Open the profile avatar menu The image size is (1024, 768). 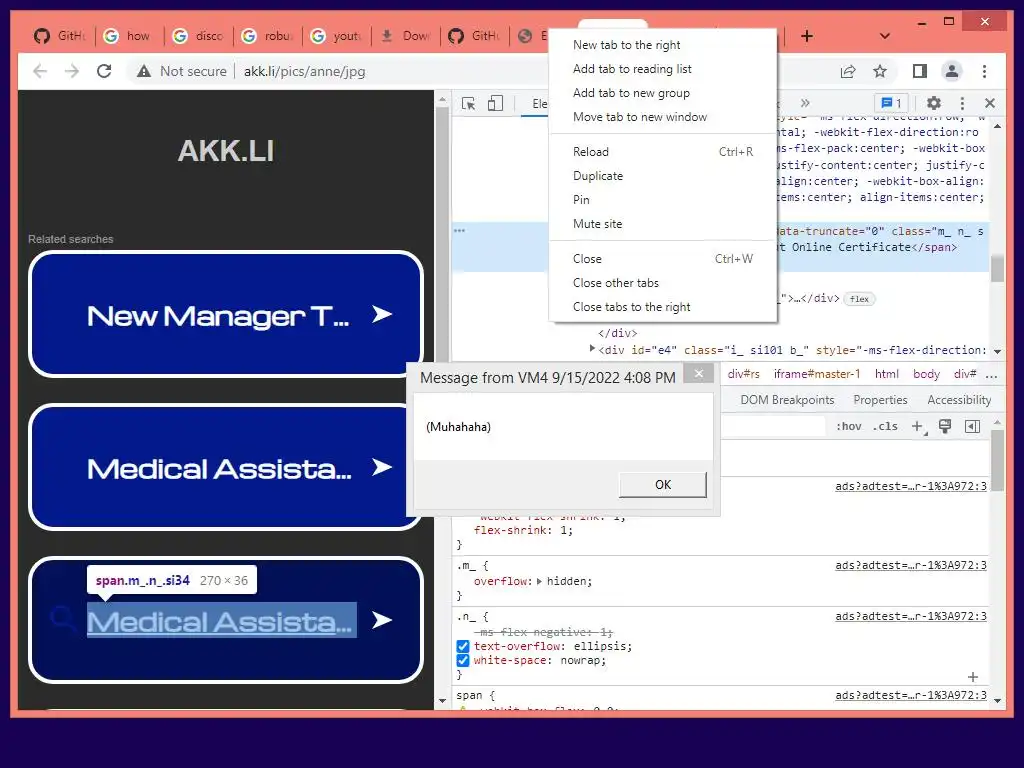click(x=952, y=71)
